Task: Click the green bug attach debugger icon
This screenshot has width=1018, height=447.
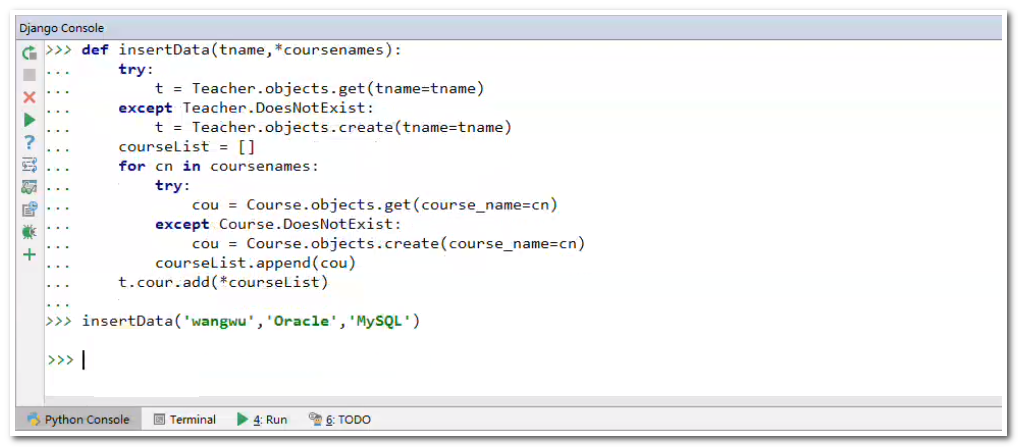Action: pos(29,232)
